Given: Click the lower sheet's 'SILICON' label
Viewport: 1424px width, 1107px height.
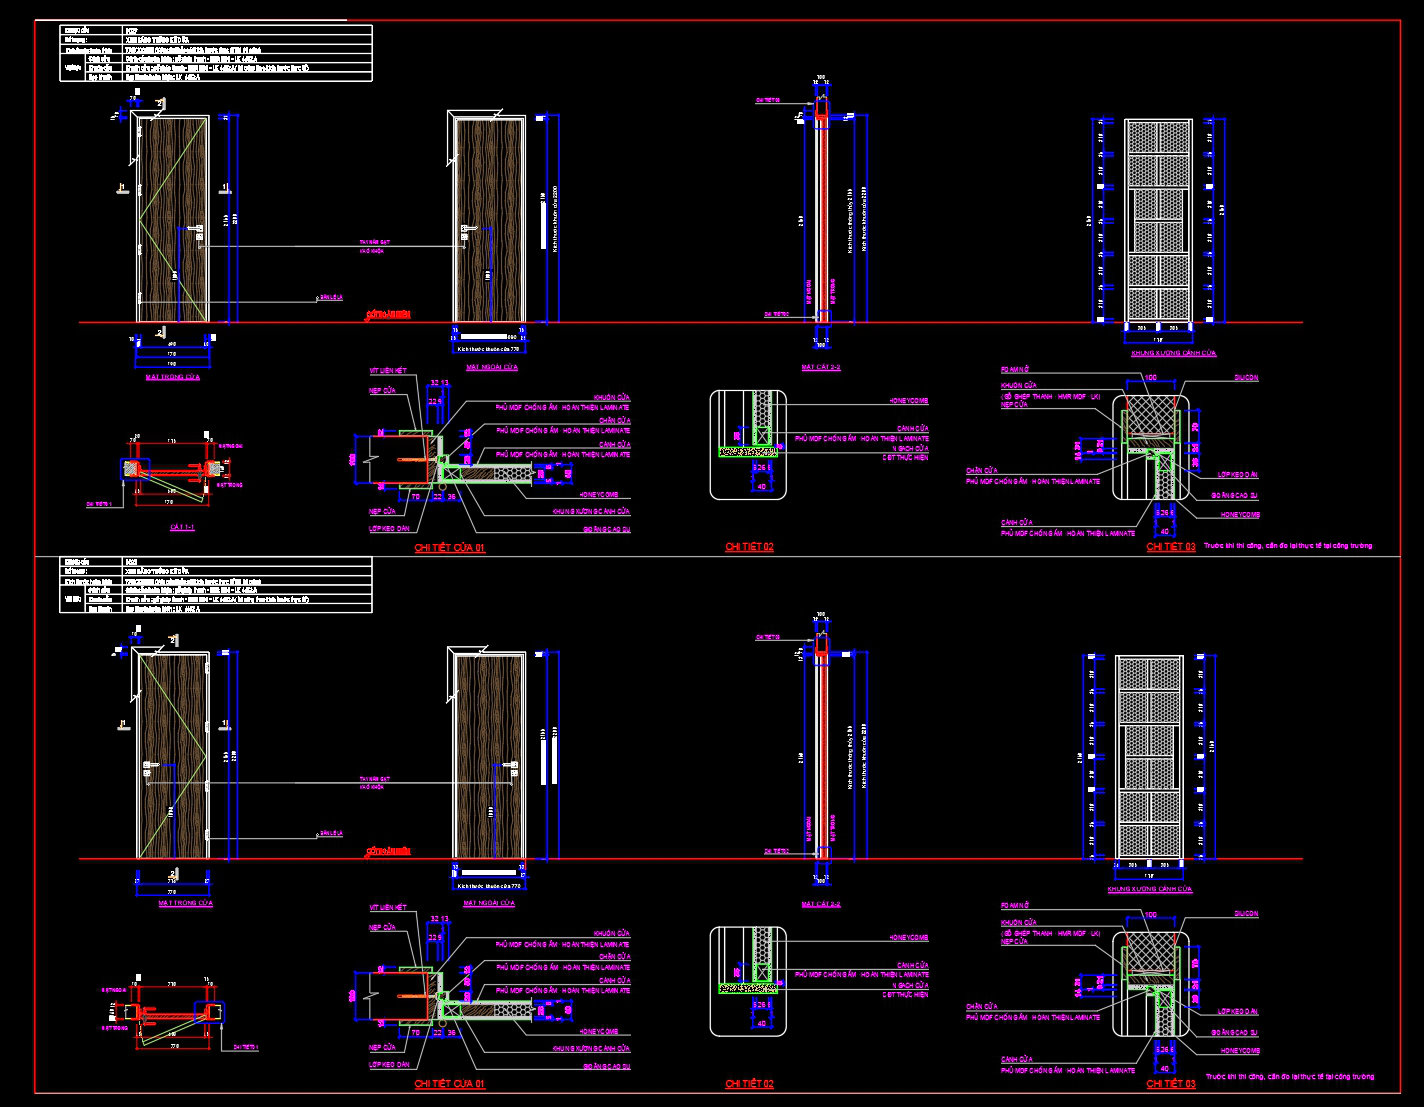Looking at the screenshot, I should (1246, 914).
